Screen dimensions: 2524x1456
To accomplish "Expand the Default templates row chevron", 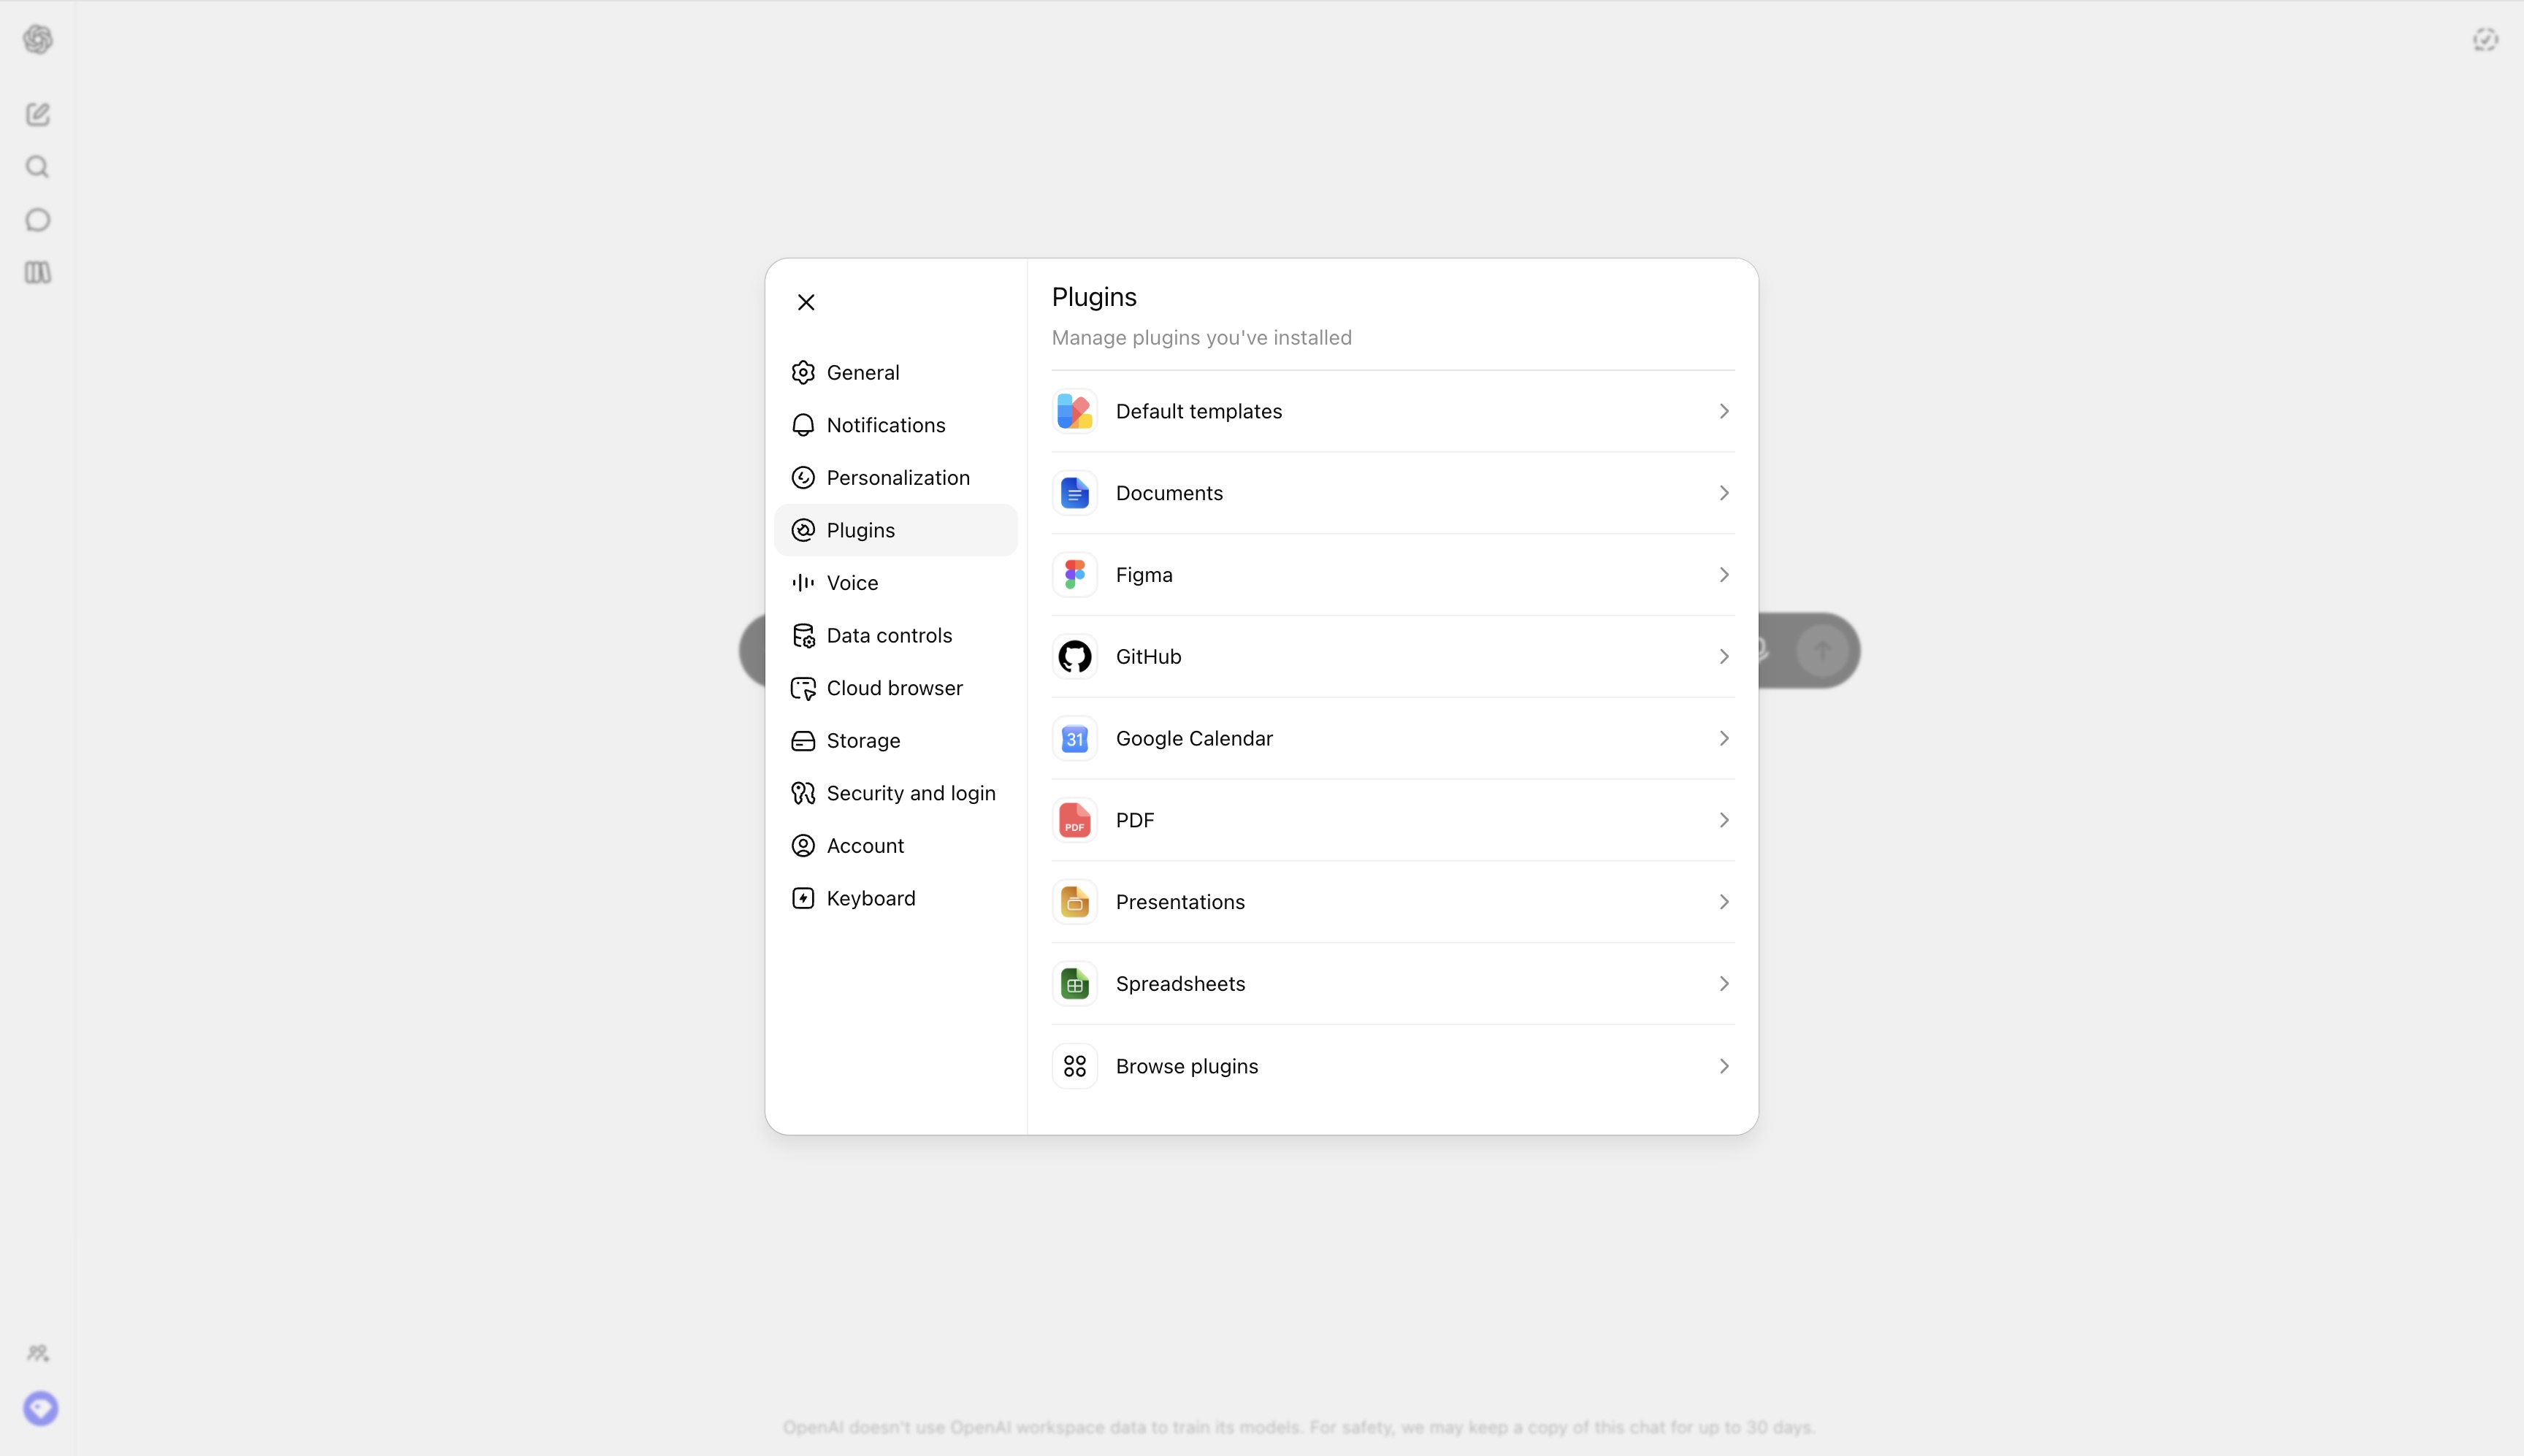I will pyautogui.click(x=1724, y=411).
